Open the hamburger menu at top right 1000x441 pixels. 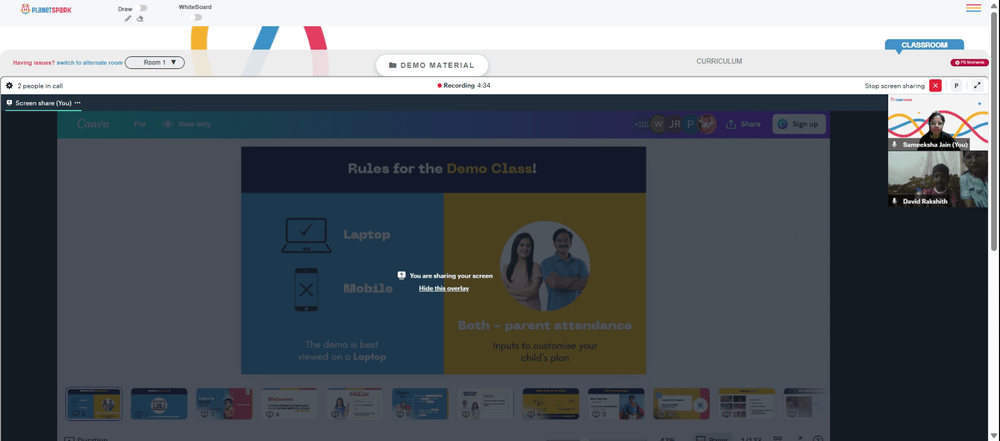tap(973, 8)
